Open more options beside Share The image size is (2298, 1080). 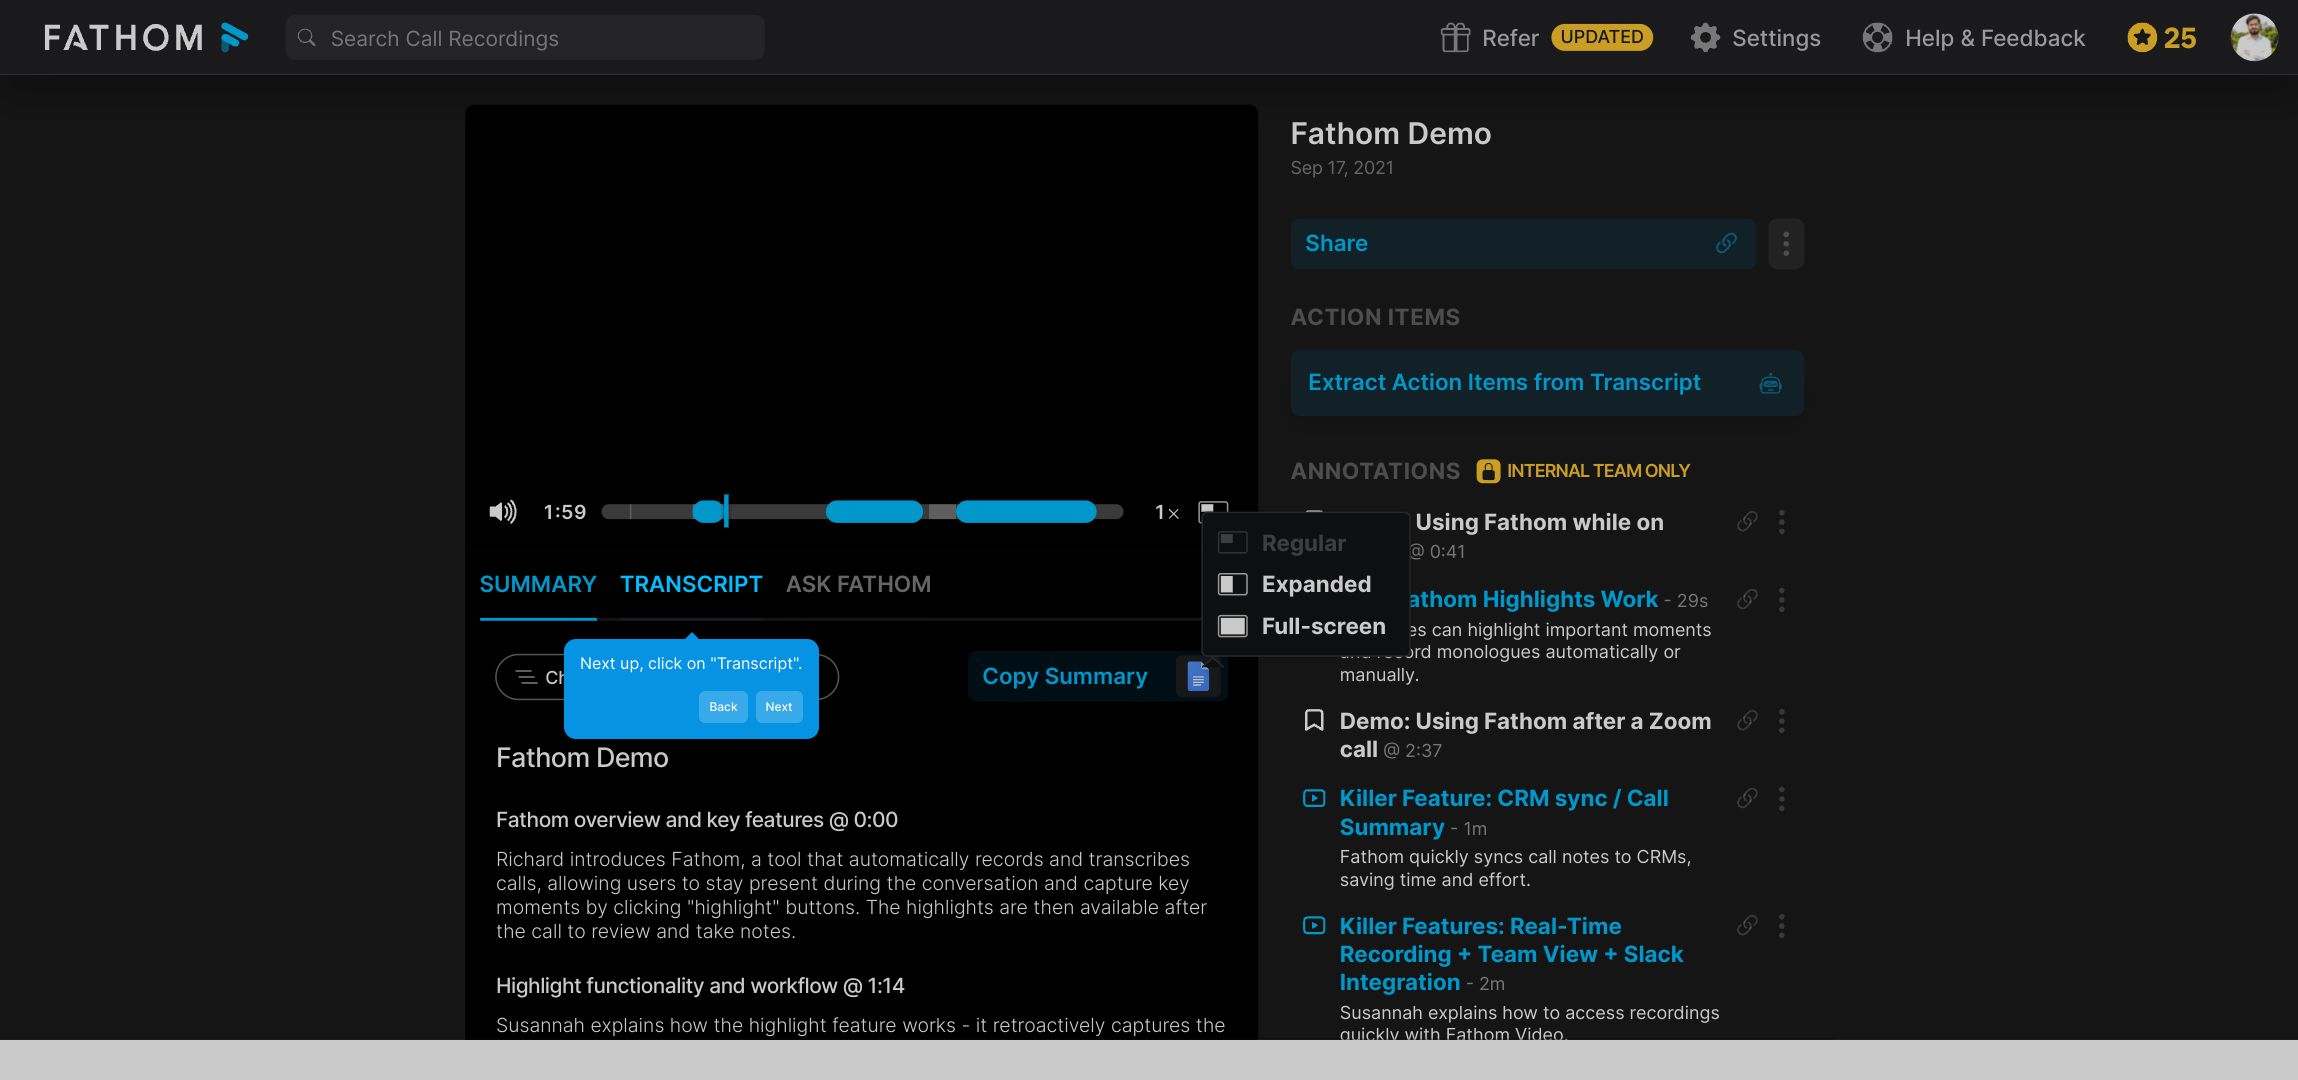point(1786,243)
